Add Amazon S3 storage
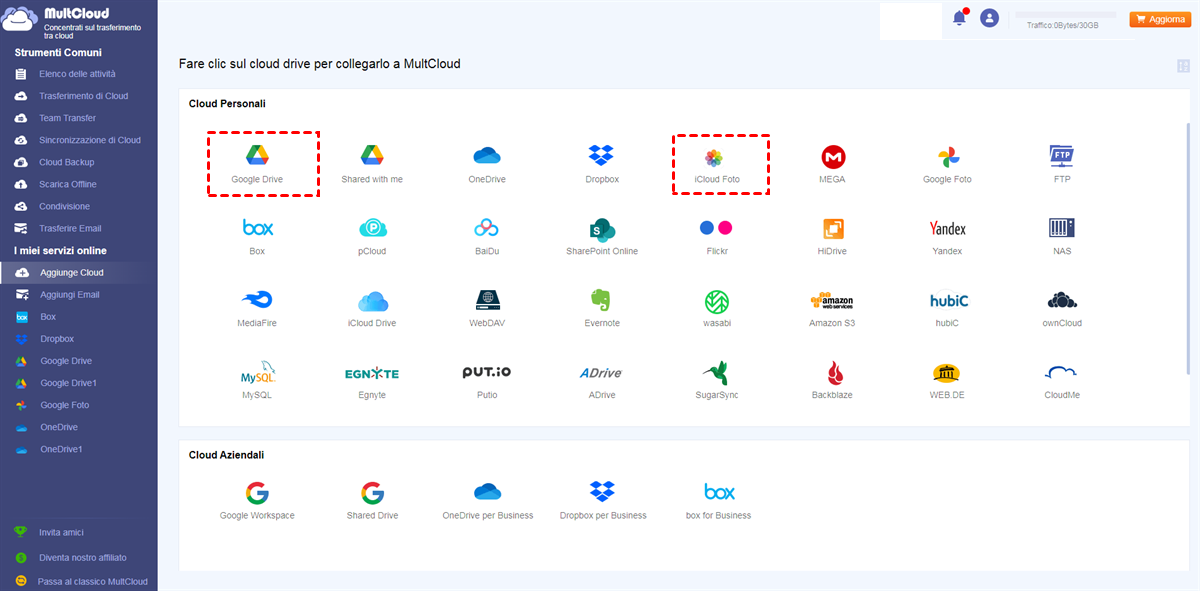Image resolution: width=1200 pixels, height=591 pixels. 832,309
